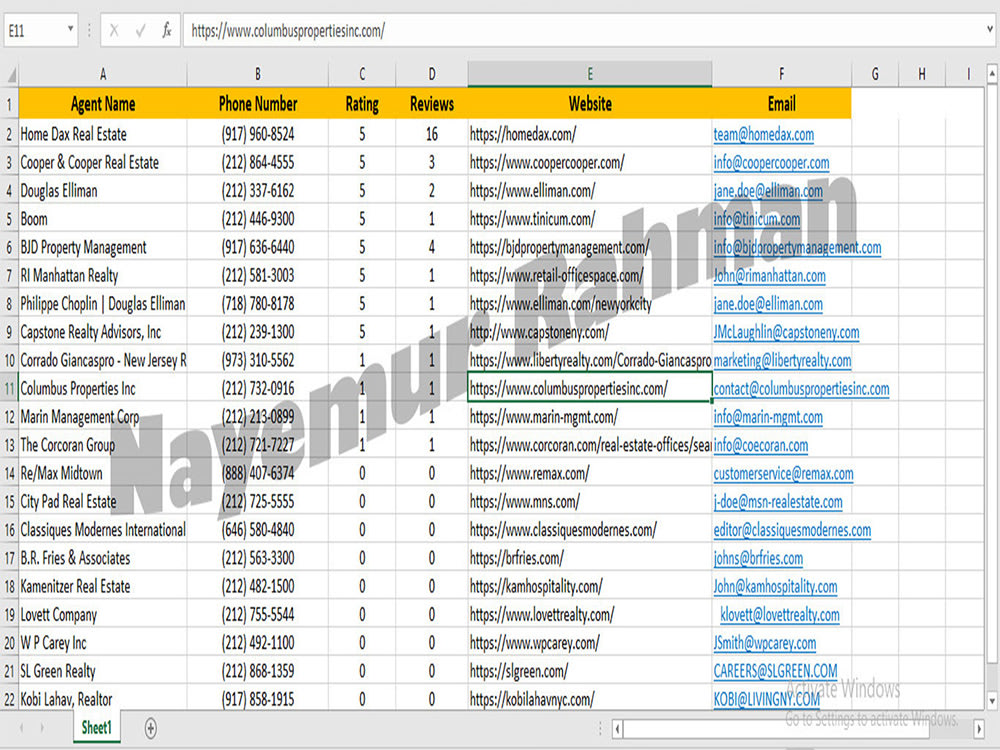Select column H header
The width and height of the screenshot is (1000, 750).
tap(922, 74)
